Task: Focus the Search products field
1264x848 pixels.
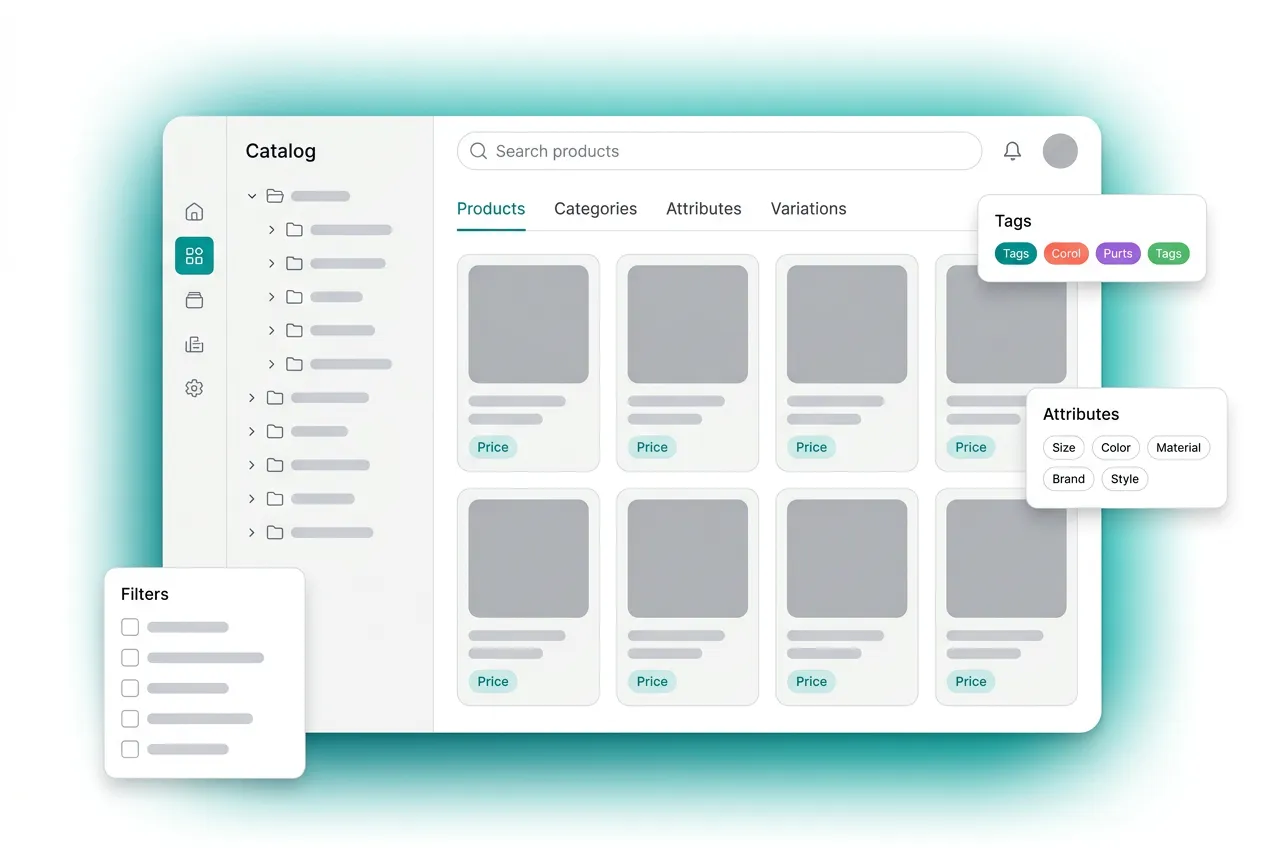Action: click(719, 151)
